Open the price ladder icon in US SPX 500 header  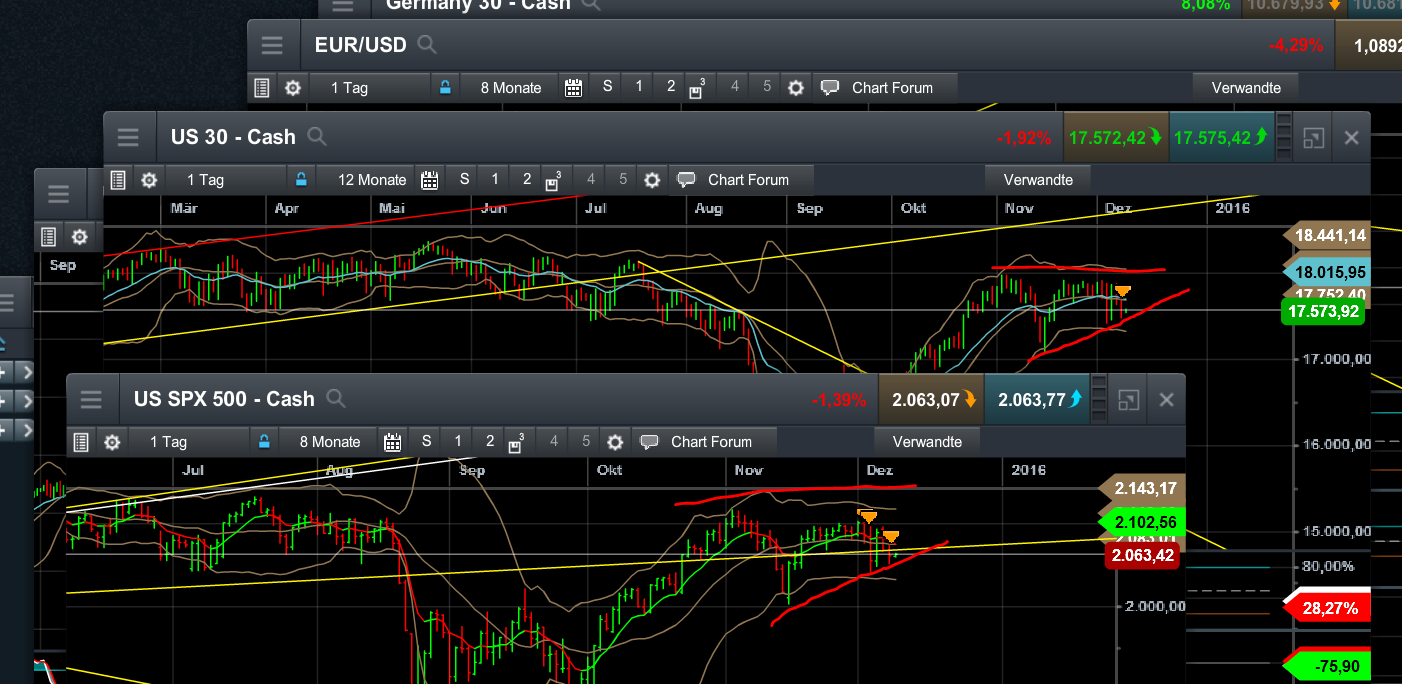(1099, 400)
